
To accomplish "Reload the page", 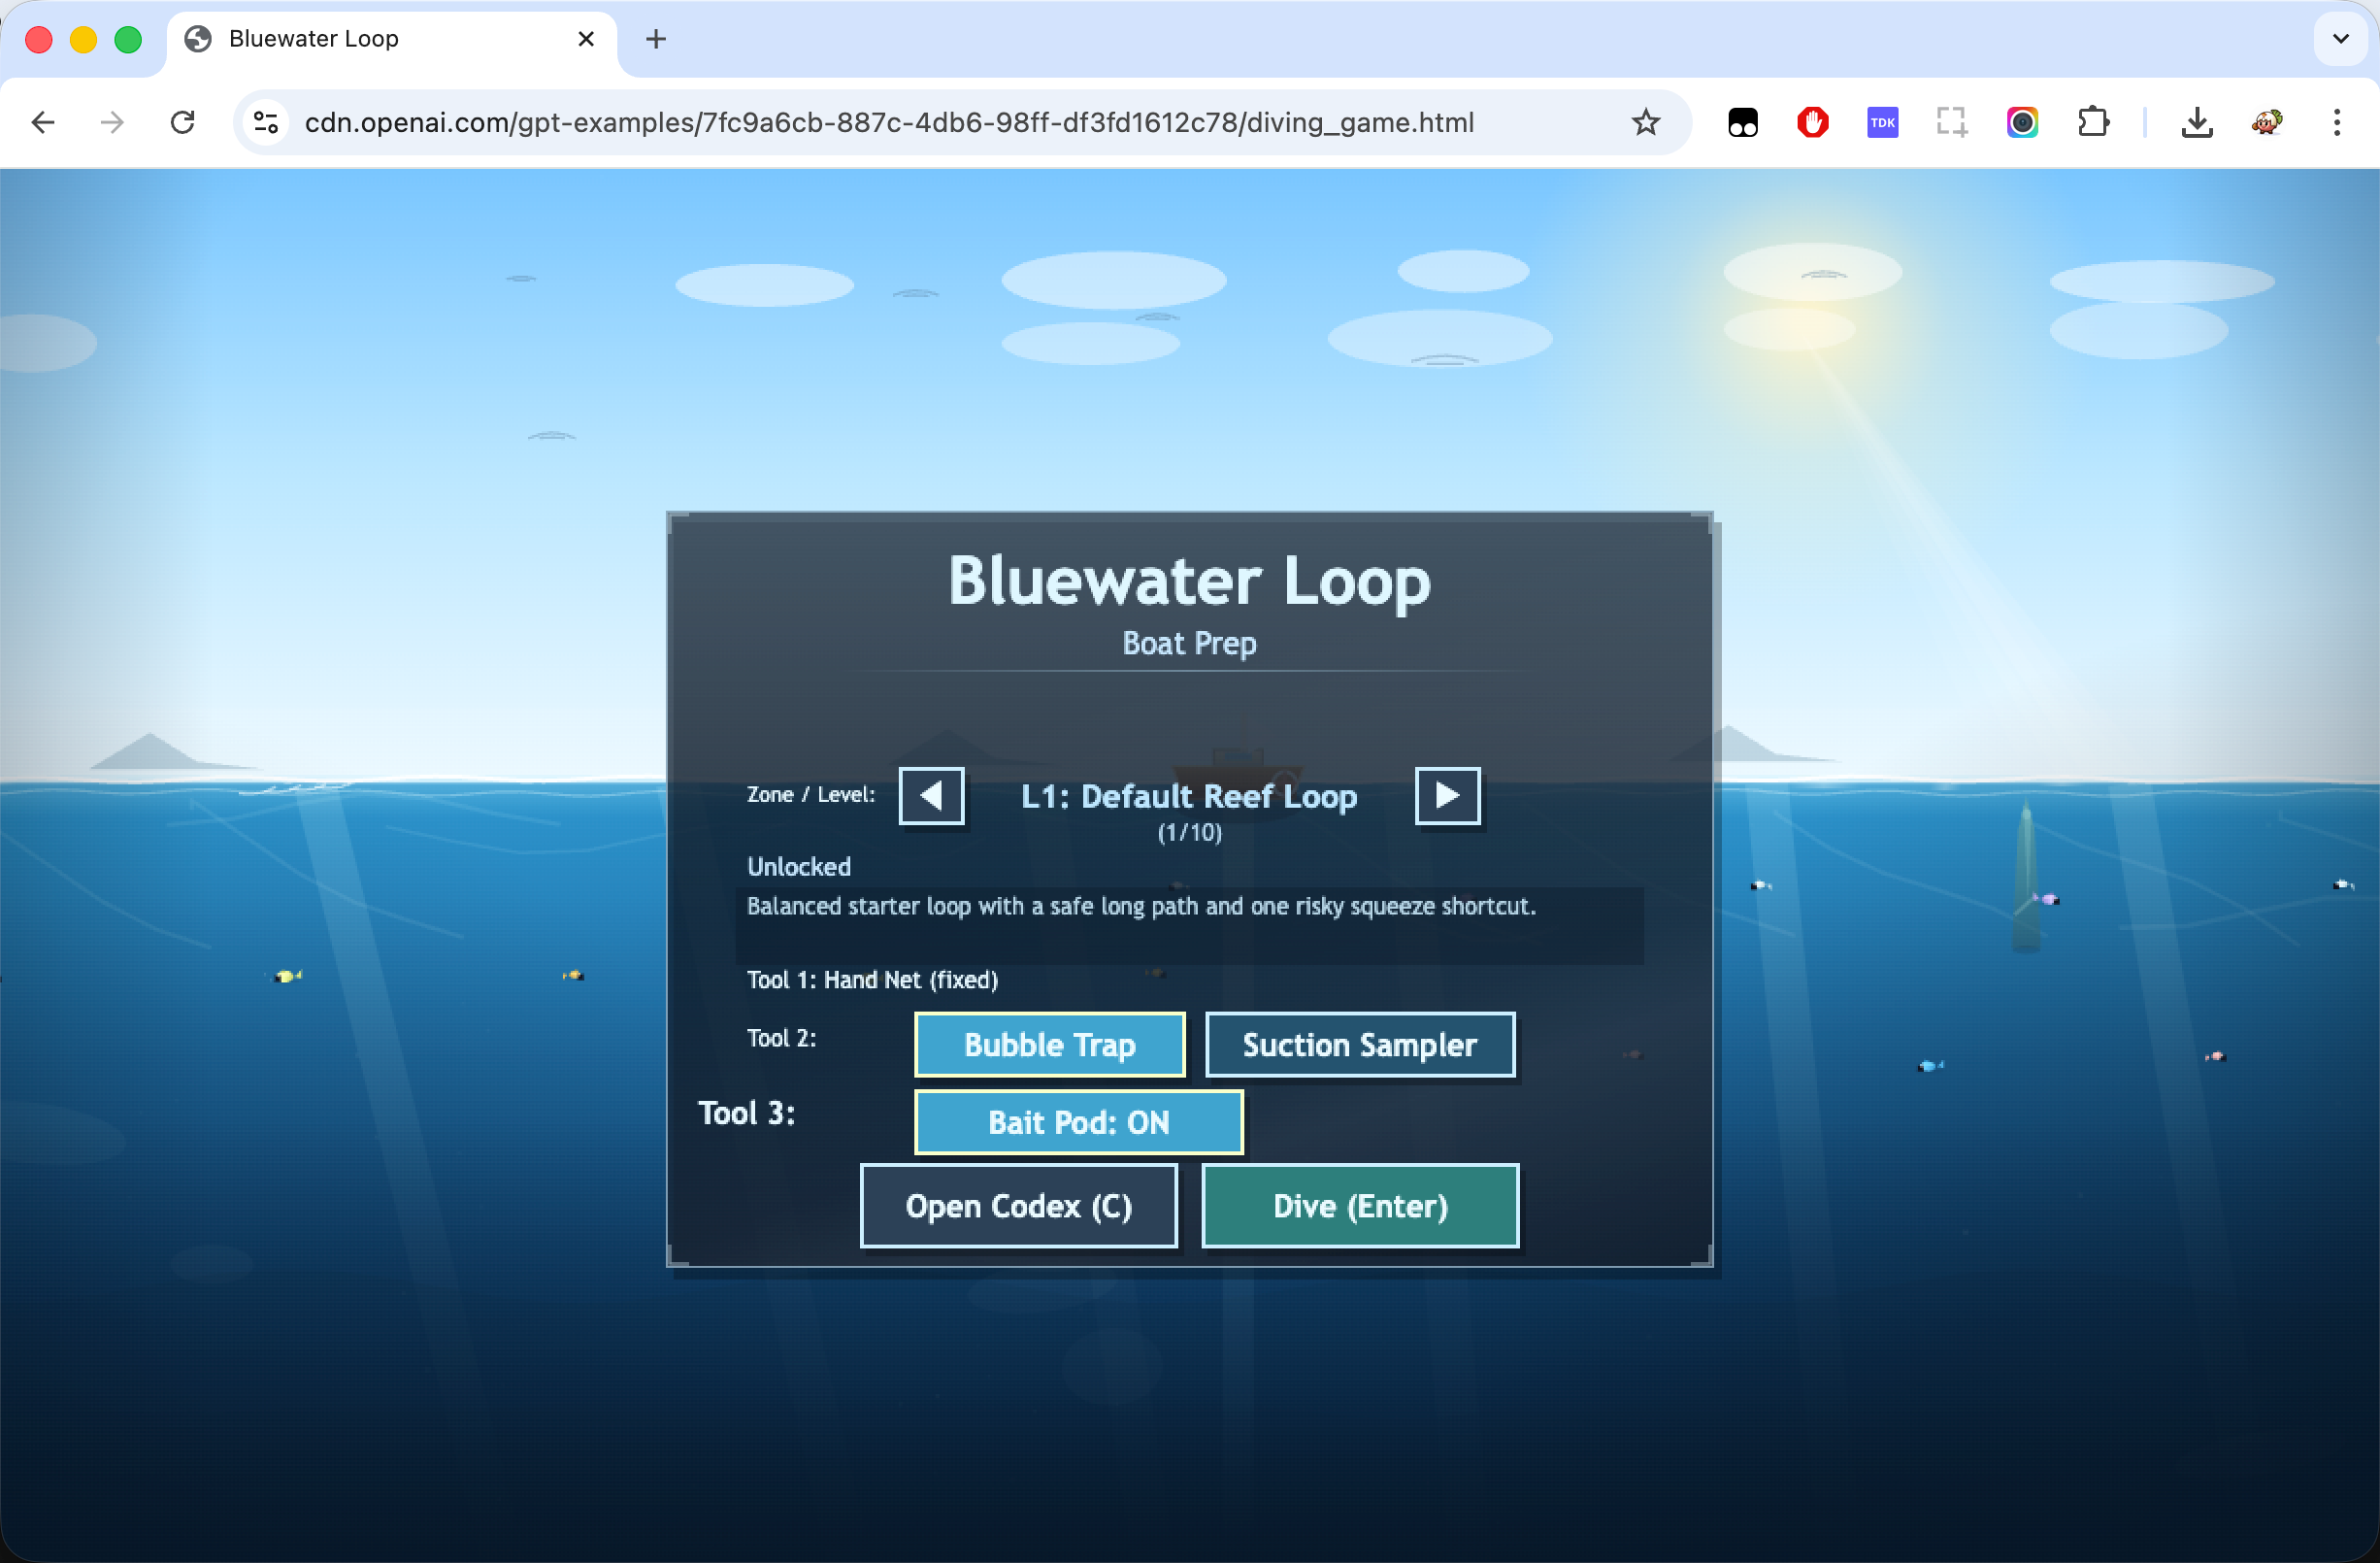I will pyautogui.click(x=182, y=122).
